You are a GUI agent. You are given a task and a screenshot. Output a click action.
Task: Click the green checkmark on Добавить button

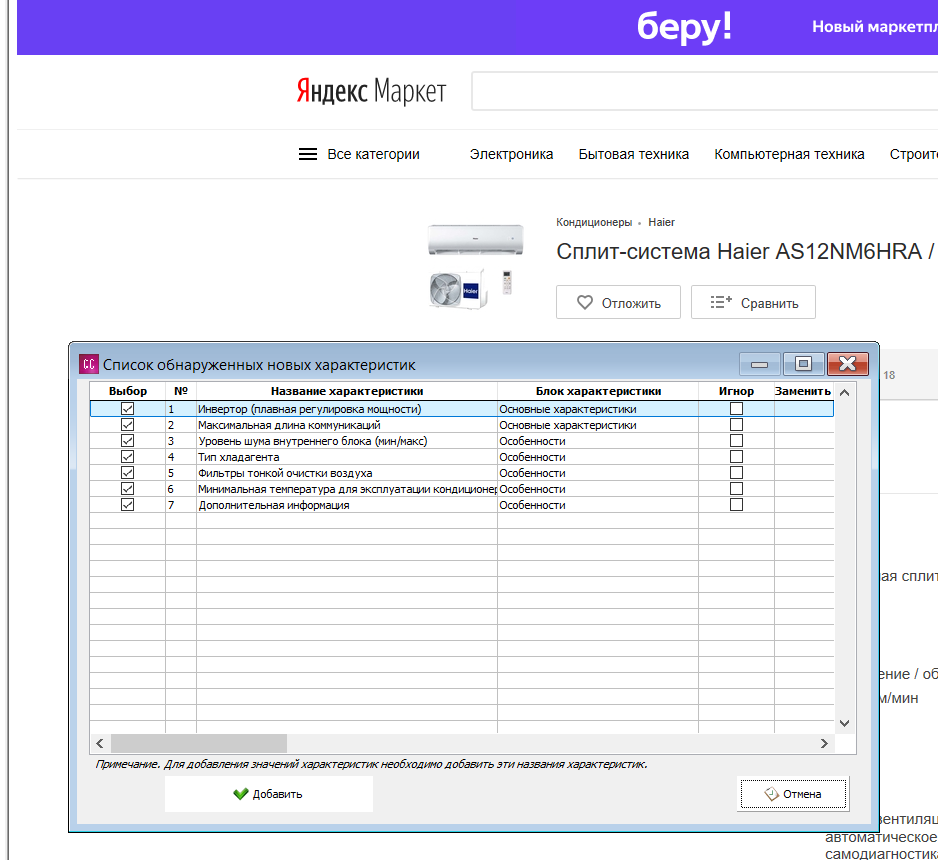click(x=240, y=794)
